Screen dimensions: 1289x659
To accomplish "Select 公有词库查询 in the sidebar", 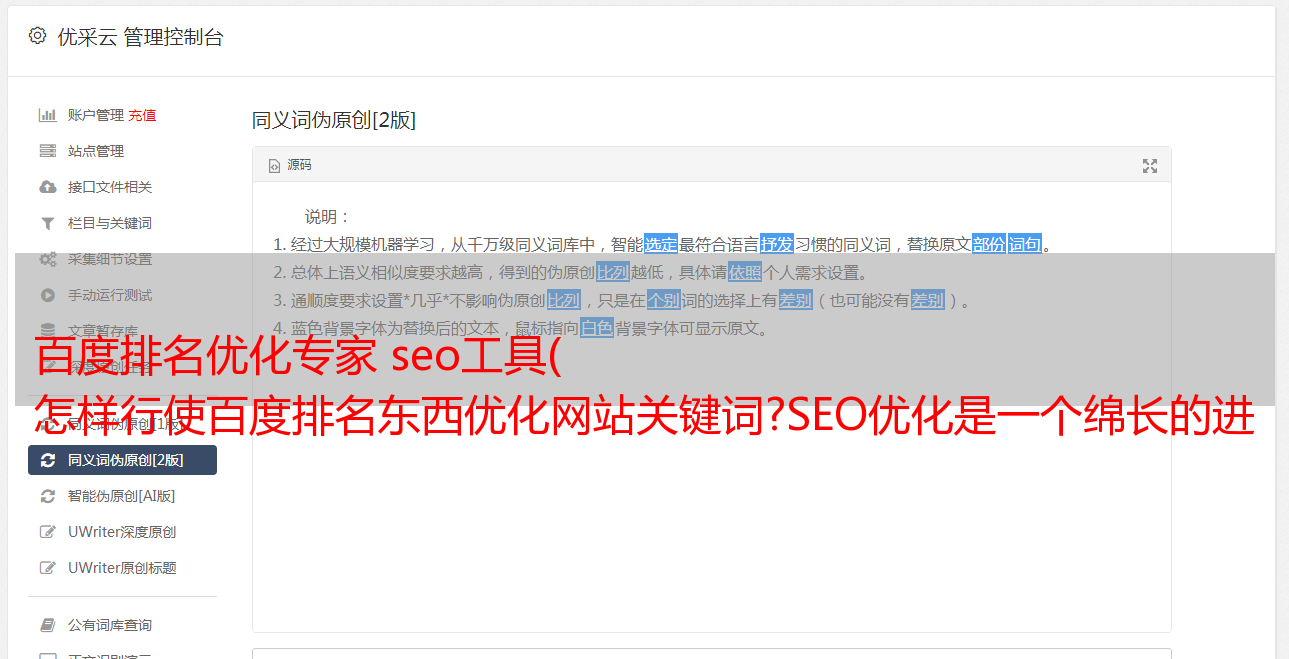I will (122, 625).
